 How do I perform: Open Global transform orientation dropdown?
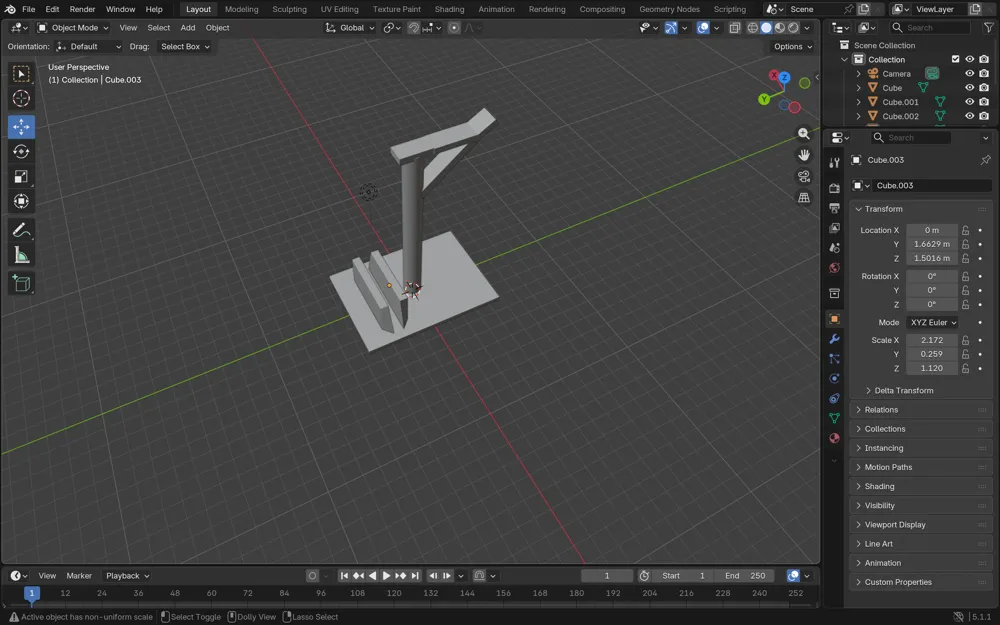[349, 27]
